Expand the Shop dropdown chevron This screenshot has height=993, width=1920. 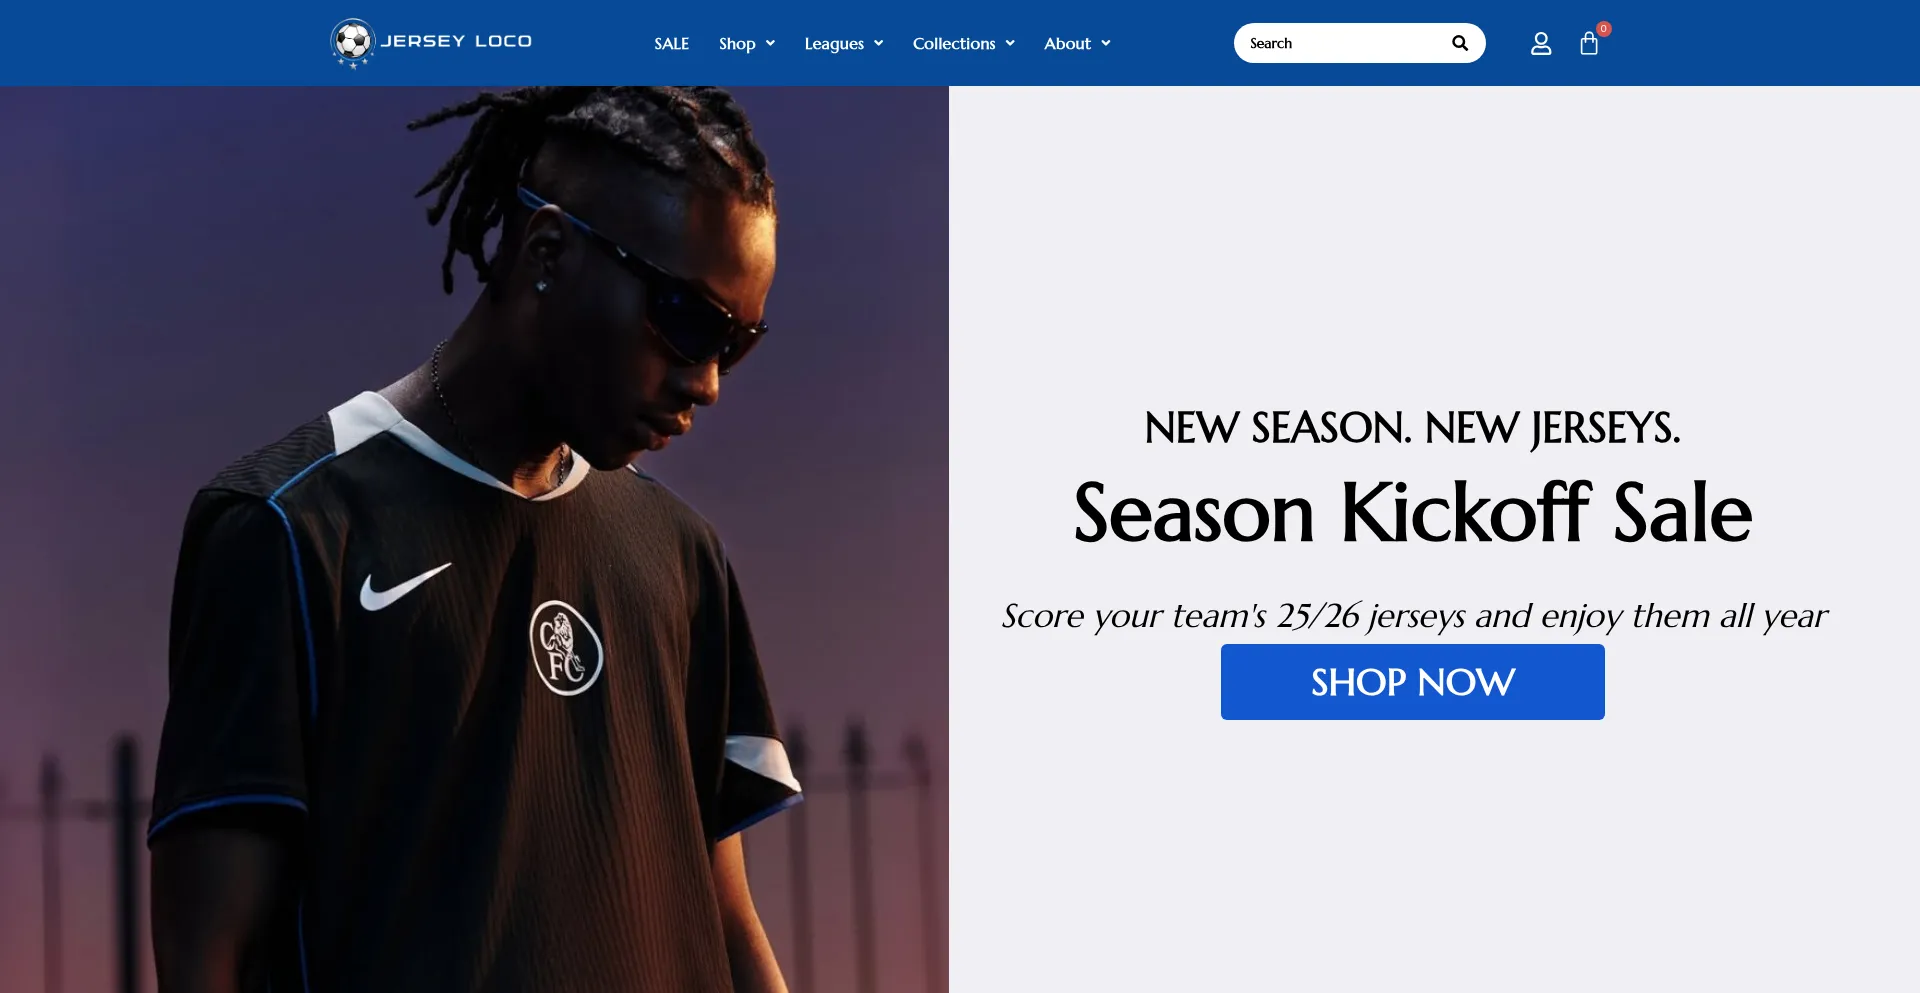(x=770, y=43)
